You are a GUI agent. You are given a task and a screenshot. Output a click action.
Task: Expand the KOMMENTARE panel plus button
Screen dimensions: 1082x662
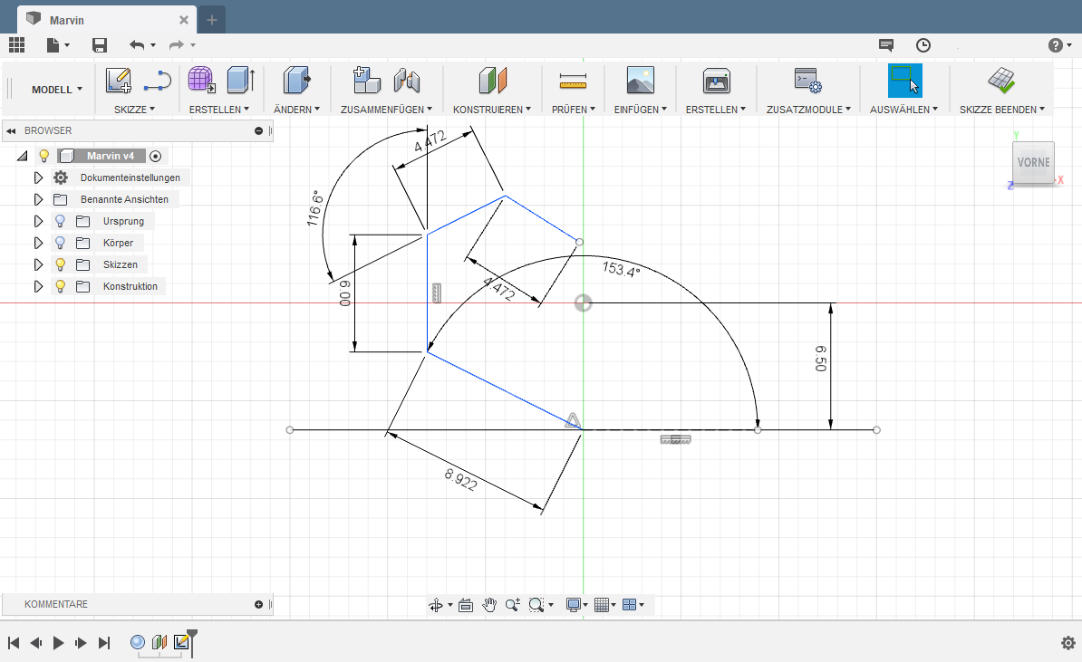coord(259,605)
